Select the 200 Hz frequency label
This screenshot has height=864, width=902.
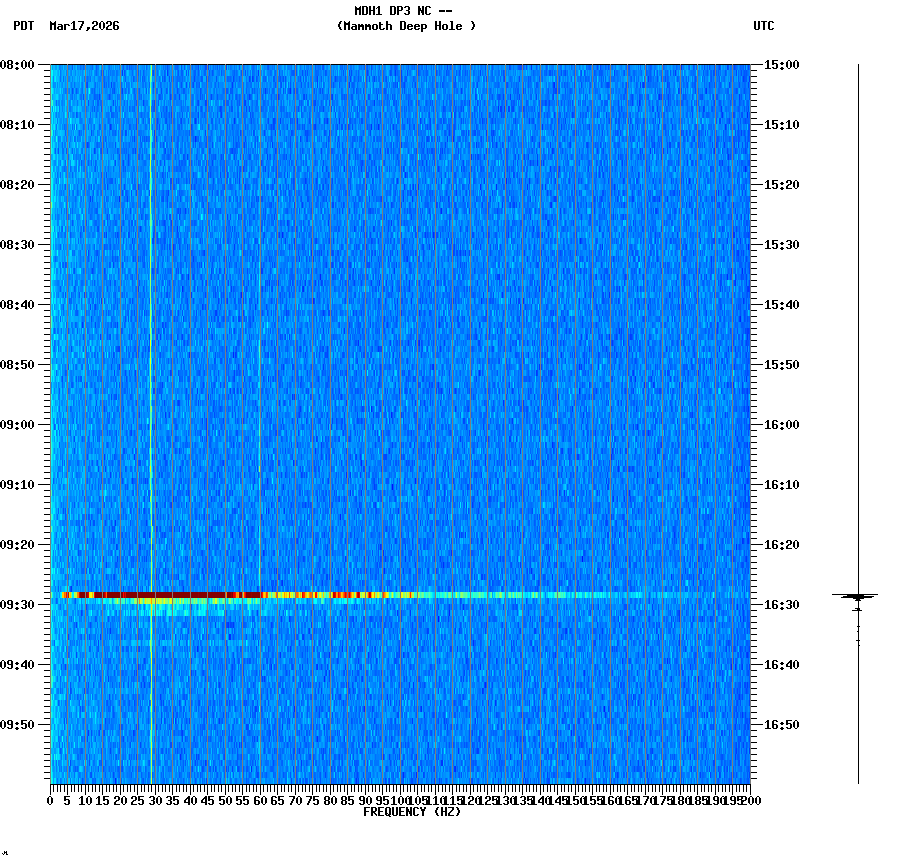point(750,800)
